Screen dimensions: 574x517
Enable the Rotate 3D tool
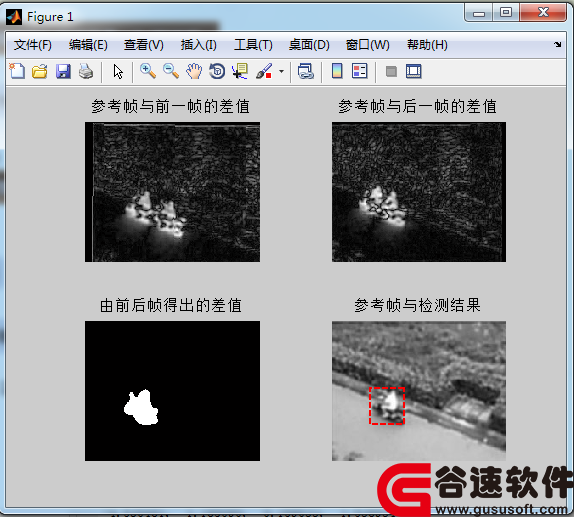[217, 71]
